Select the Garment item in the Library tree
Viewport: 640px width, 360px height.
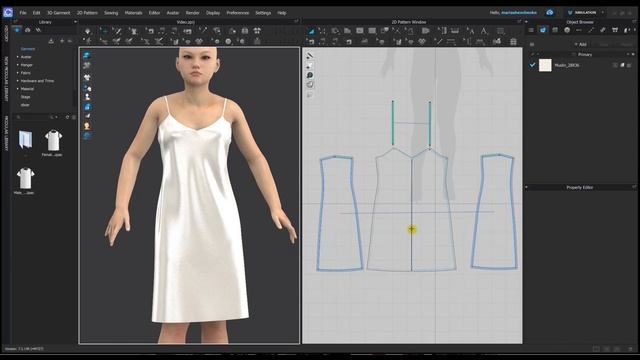pos(28,49)
